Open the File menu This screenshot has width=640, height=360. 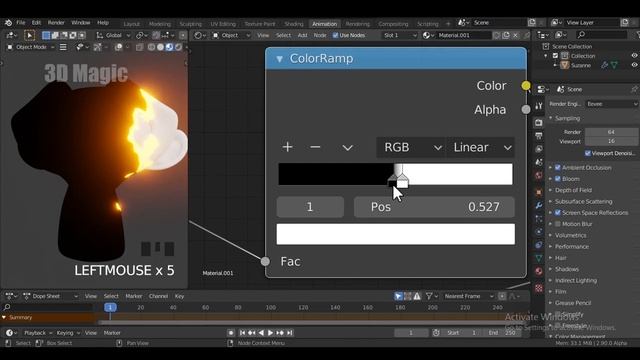[21, 23]
